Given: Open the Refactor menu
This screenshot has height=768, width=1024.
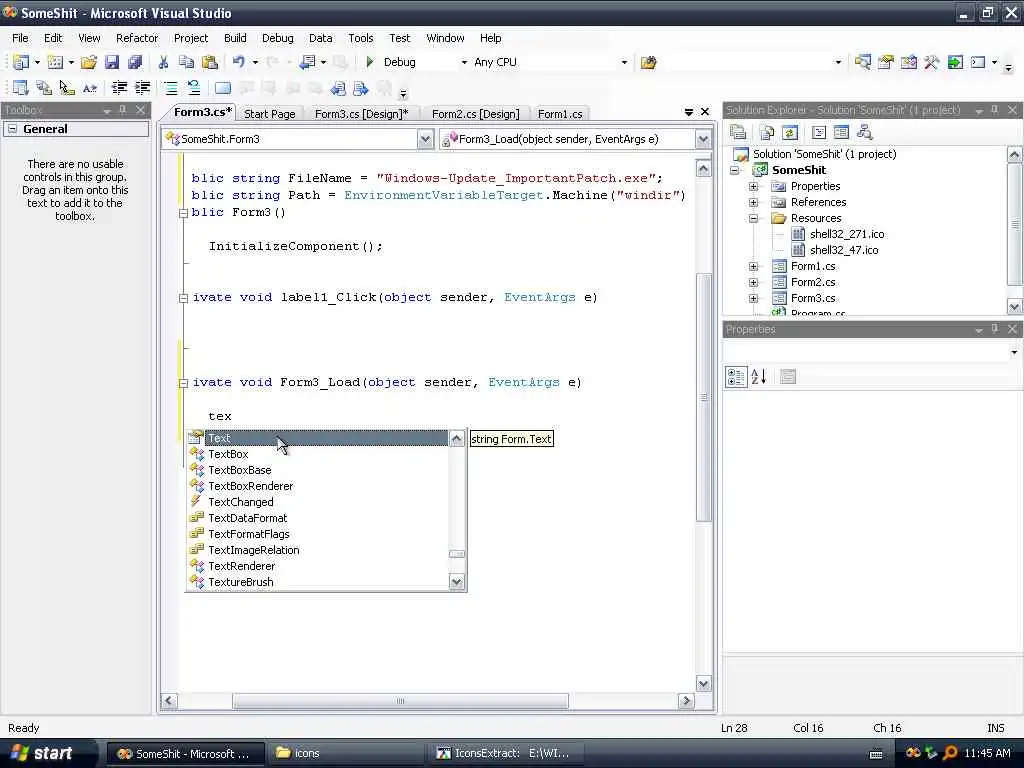Looking at the screenshot, I should [137, 38].
